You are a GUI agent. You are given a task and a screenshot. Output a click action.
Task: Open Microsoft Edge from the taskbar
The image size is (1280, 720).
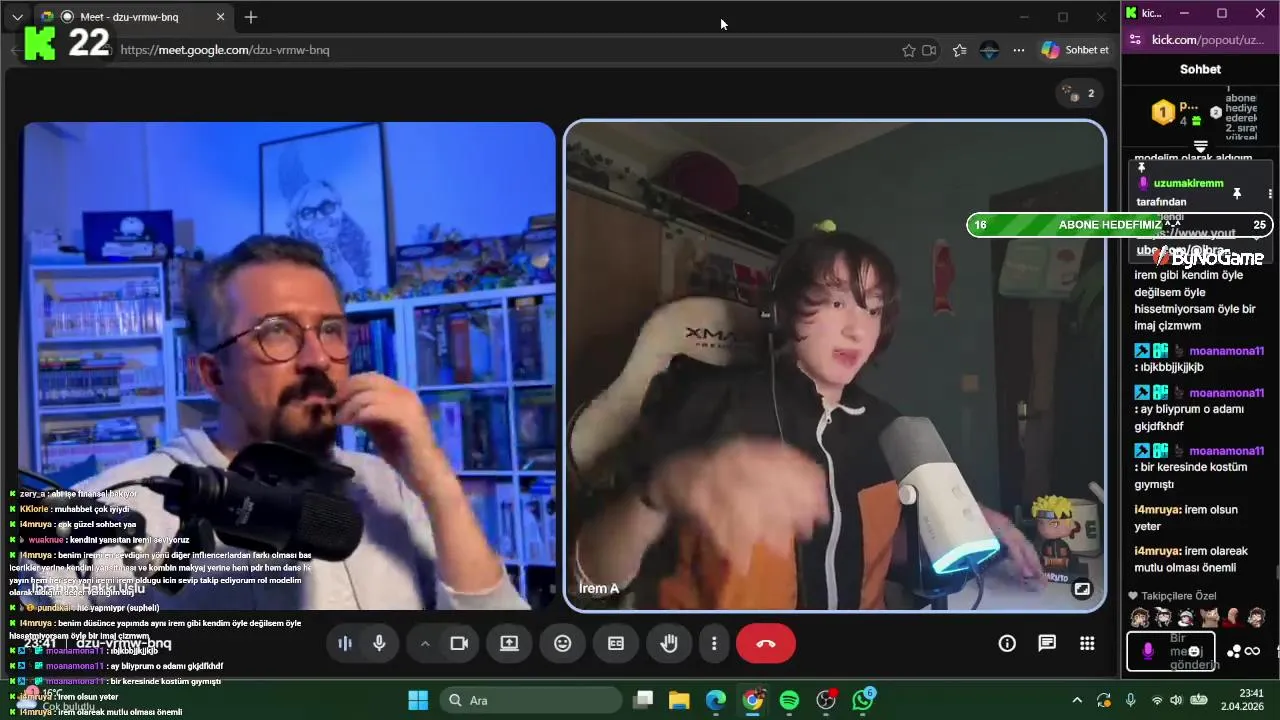(716, 700)
